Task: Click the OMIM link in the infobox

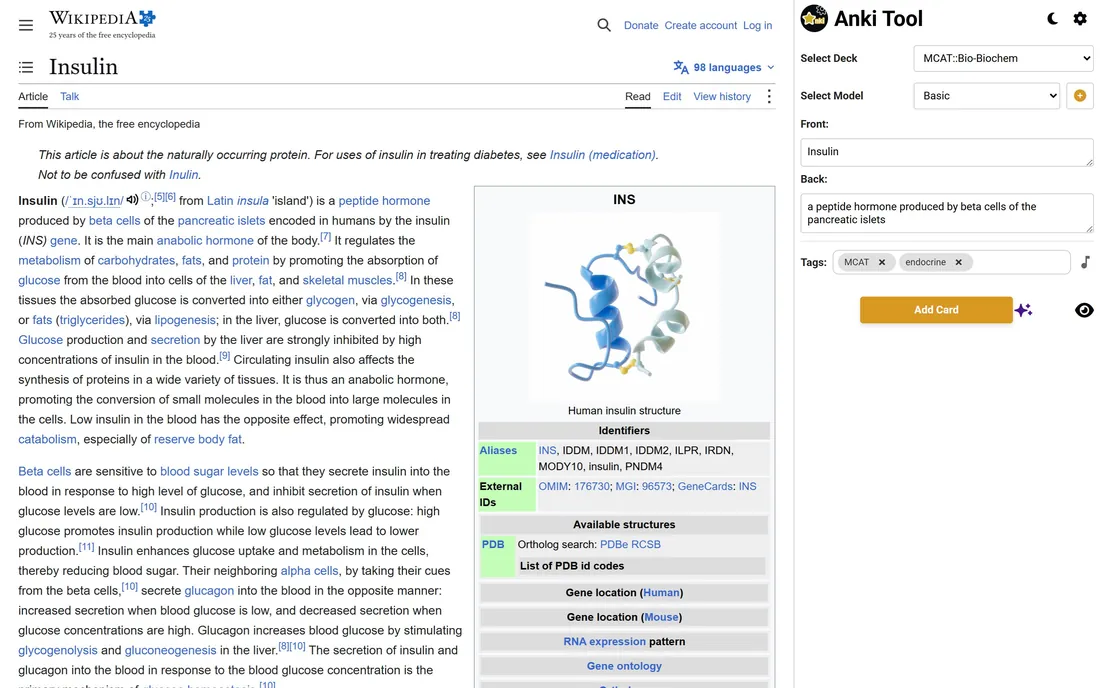Action: (553, 486)
